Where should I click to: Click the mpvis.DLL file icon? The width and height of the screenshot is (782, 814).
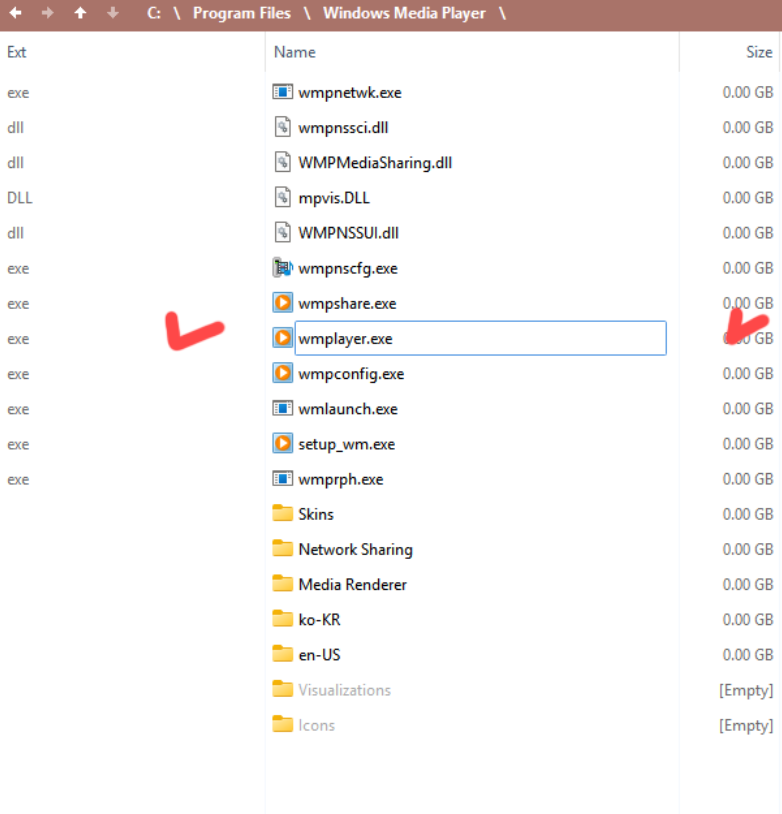coord(282,198)
